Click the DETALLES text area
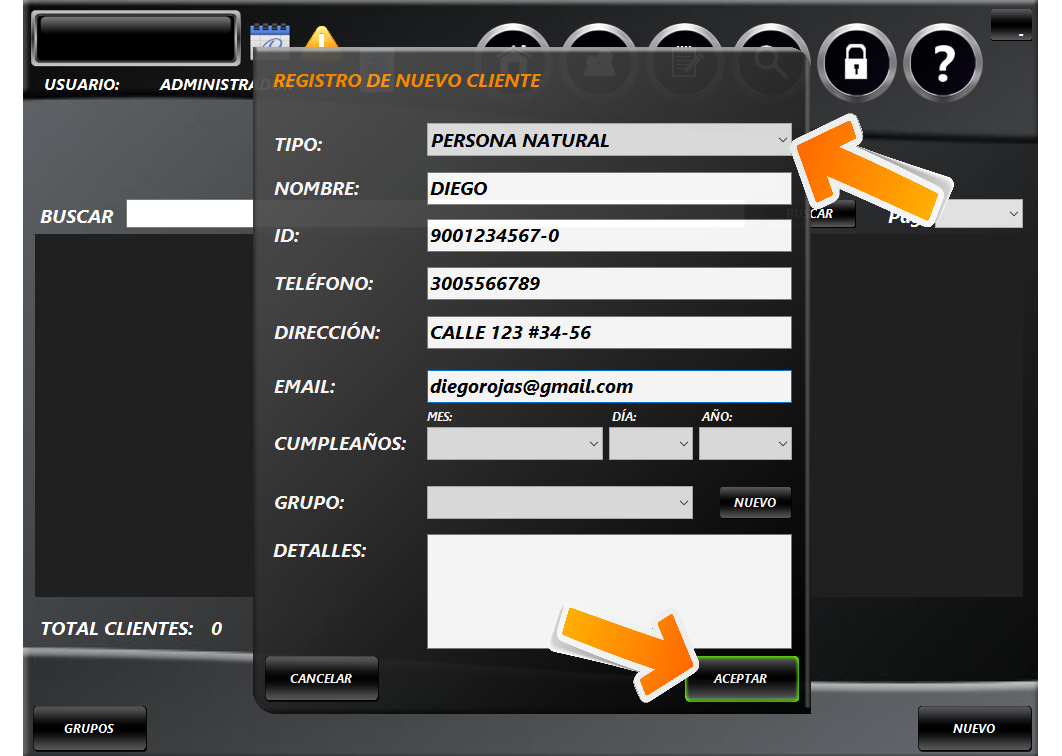1062x756 pixels. (608, 591)
